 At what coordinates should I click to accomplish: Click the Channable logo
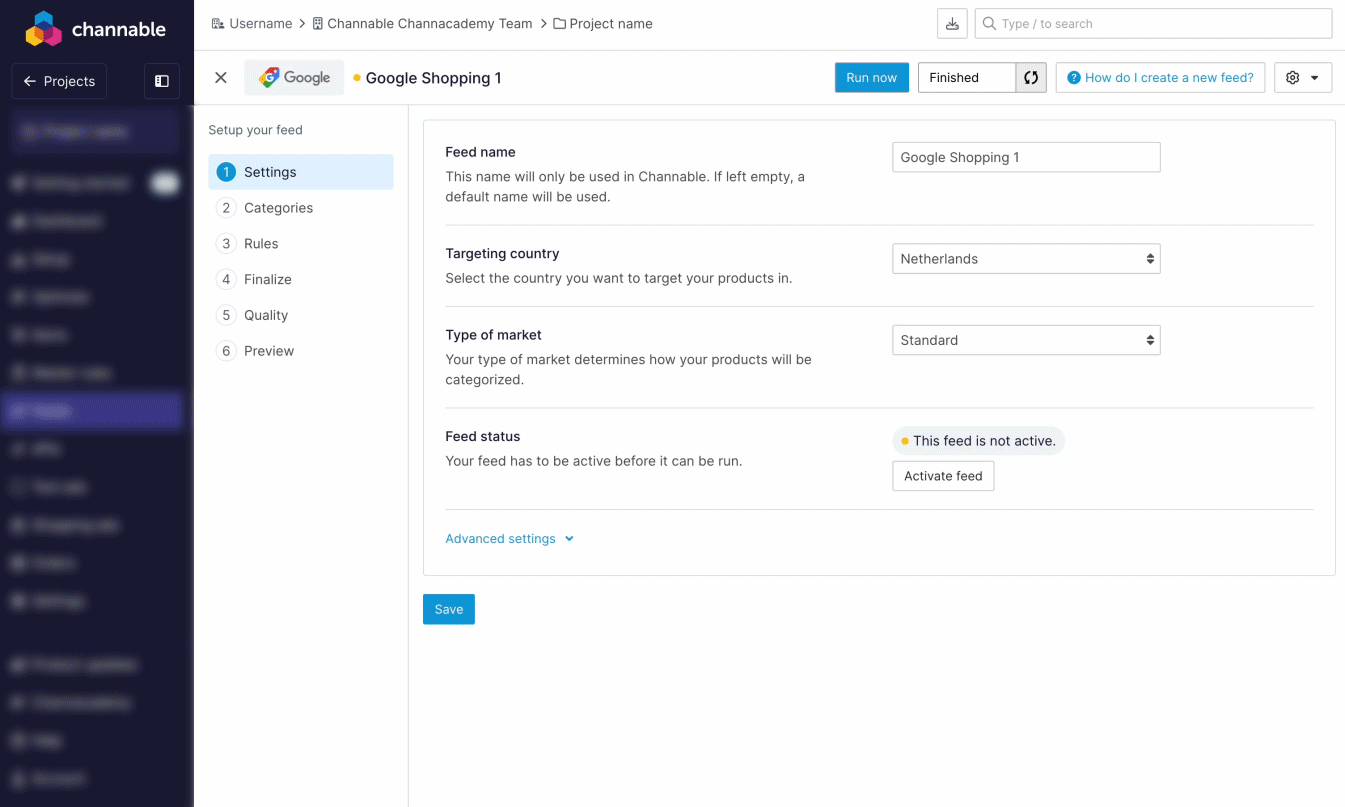point(95,29)
